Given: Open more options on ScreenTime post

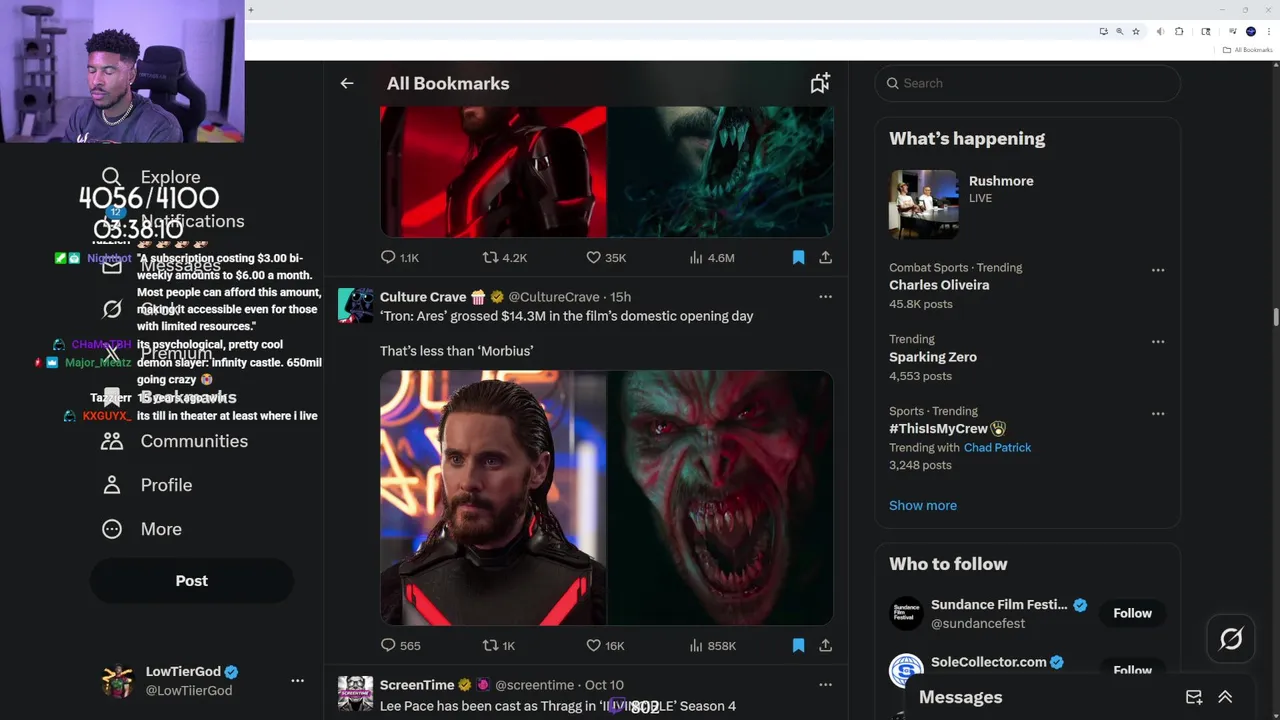Looking at the screenshot, I should [825, 685].
